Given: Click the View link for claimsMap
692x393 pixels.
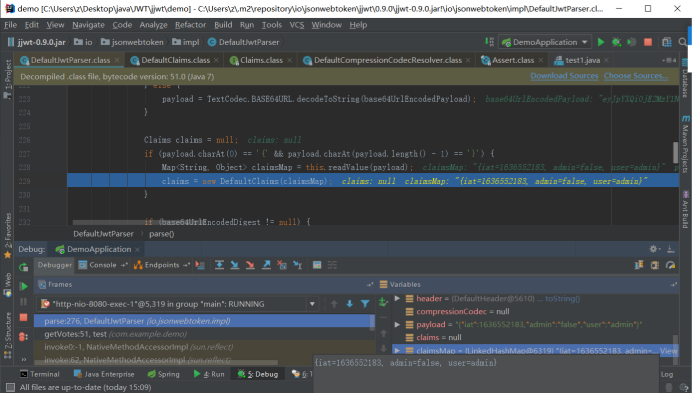Looking at the screenshot, I should 668,351.
